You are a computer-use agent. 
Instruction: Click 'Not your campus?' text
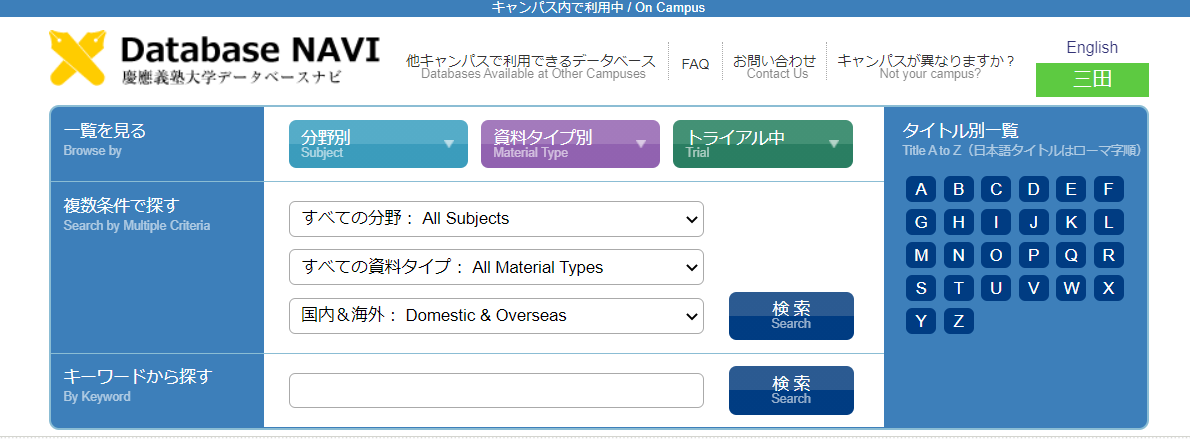point(930,74)
